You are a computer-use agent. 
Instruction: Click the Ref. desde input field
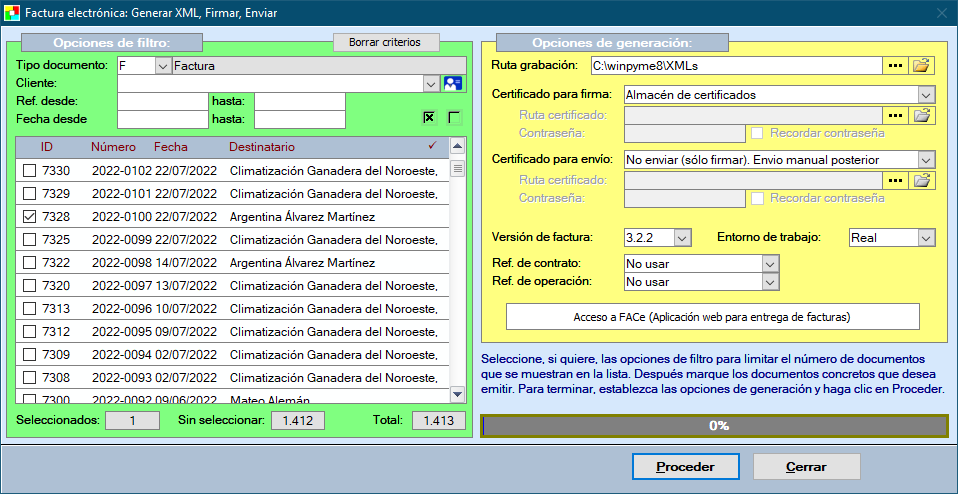[x=163, y=101]
